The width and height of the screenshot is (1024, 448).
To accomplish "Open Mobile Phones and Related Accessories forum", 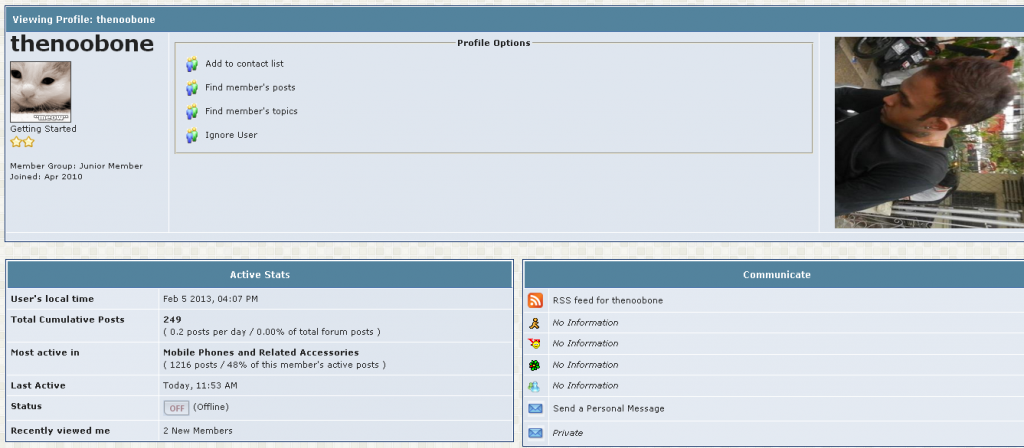I will (260, 353).
